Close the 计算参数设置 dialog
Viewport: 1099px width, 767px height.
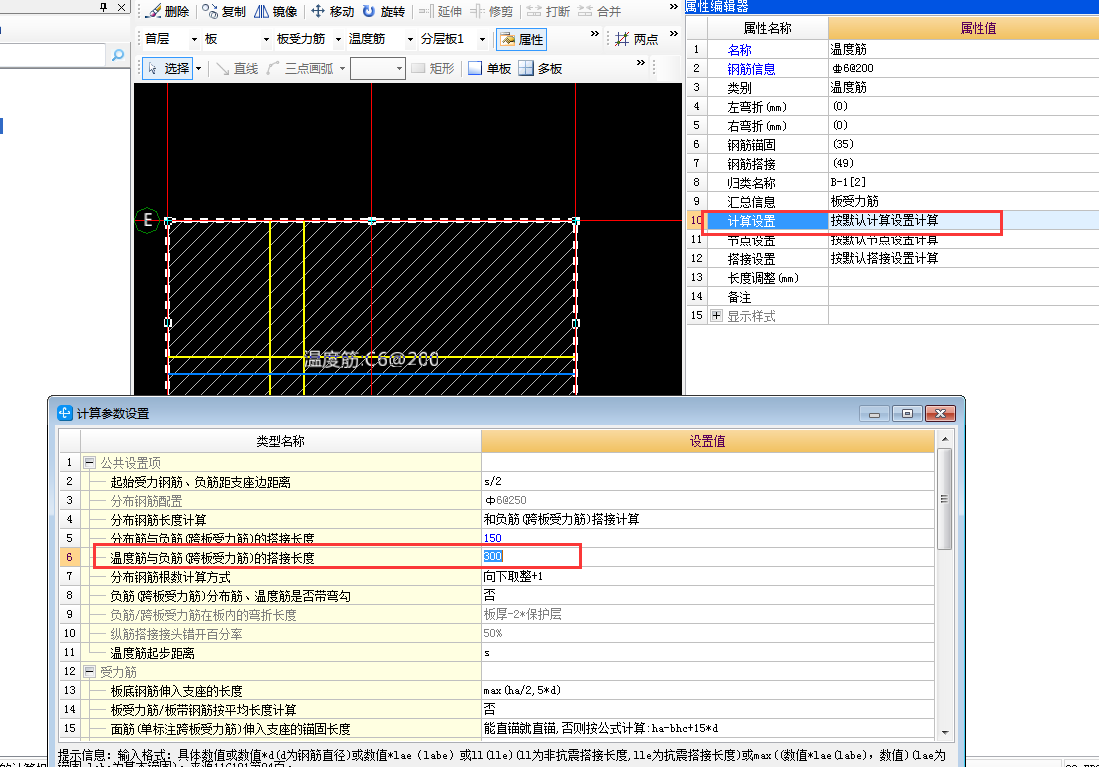click(x=941, y=414)
